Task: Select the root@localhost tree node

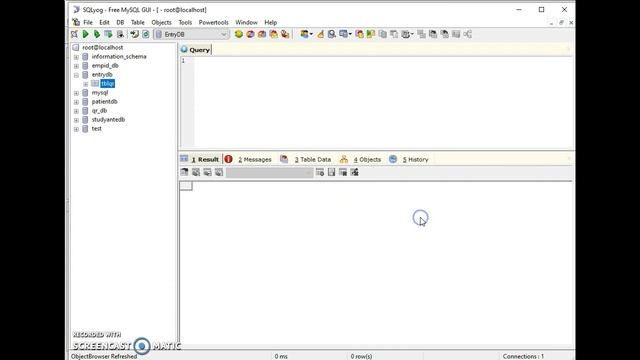Action: pos(102,47)
